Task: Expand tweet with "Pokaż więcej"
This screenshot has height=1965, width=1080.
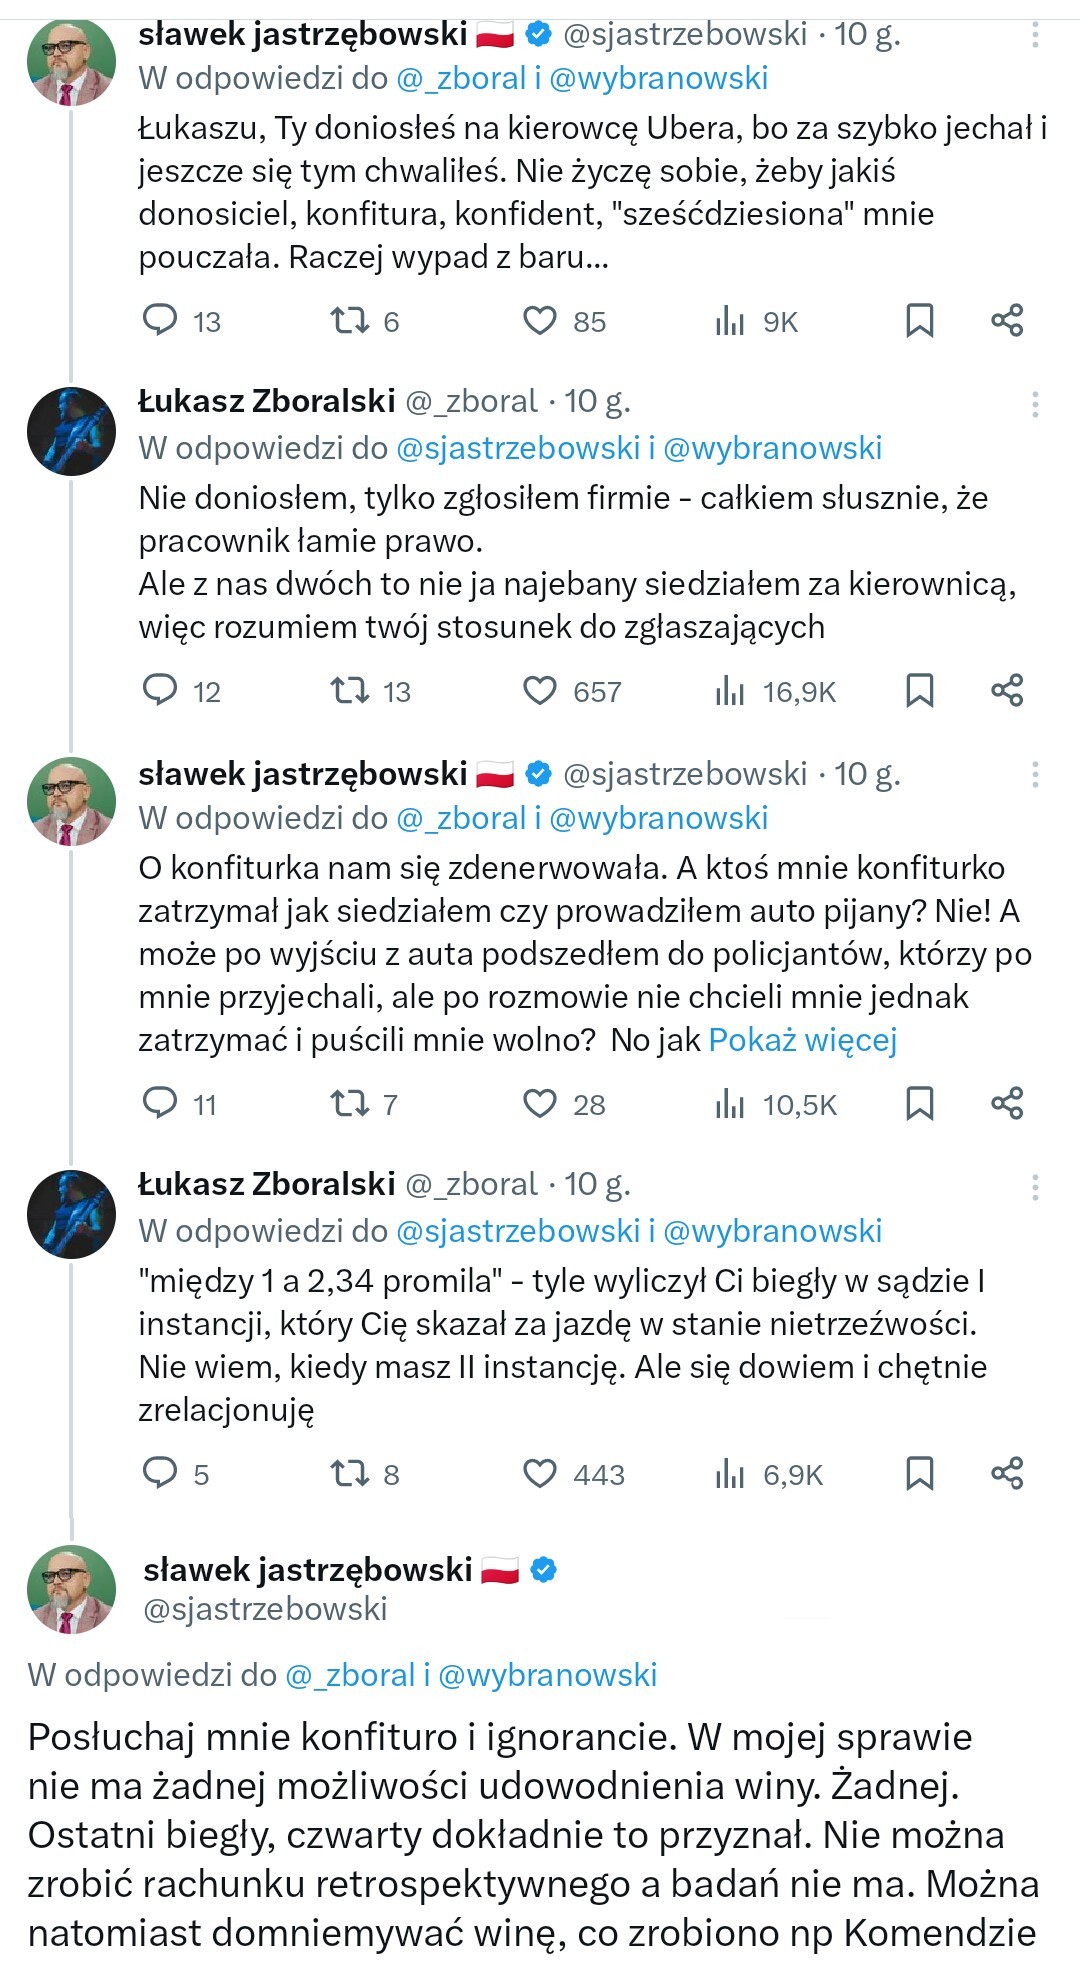Action: 802,1040
